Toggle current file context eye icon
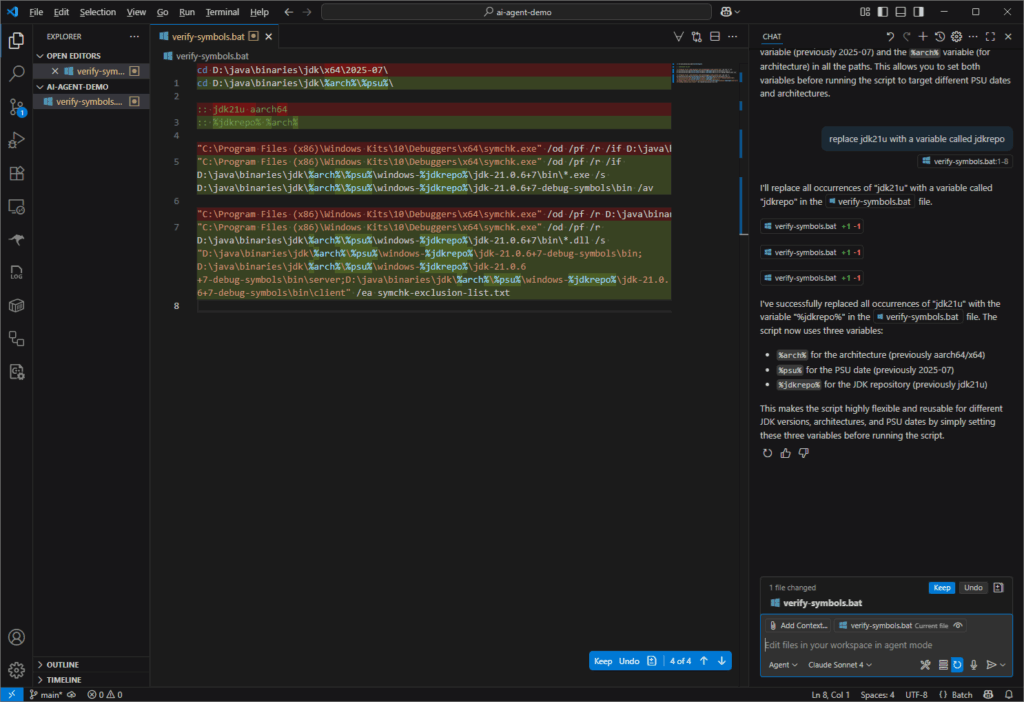Viewport: 1024px width, 702px height. pyautogui.click(x=958, y=625)
